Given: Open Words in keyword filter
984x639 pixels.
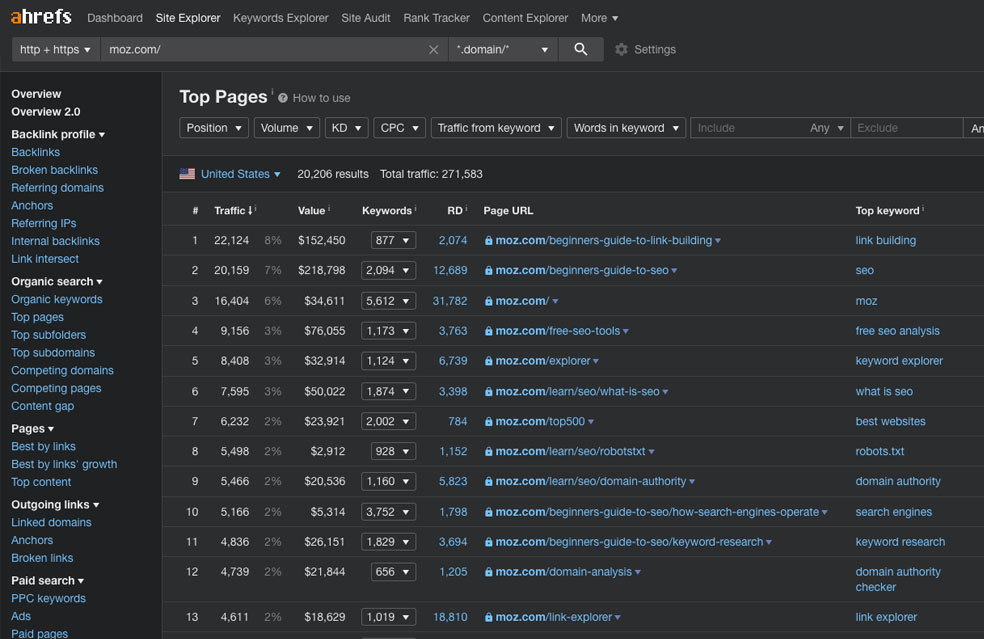Looking at the screenshot, I should click(x=626, y=128).
